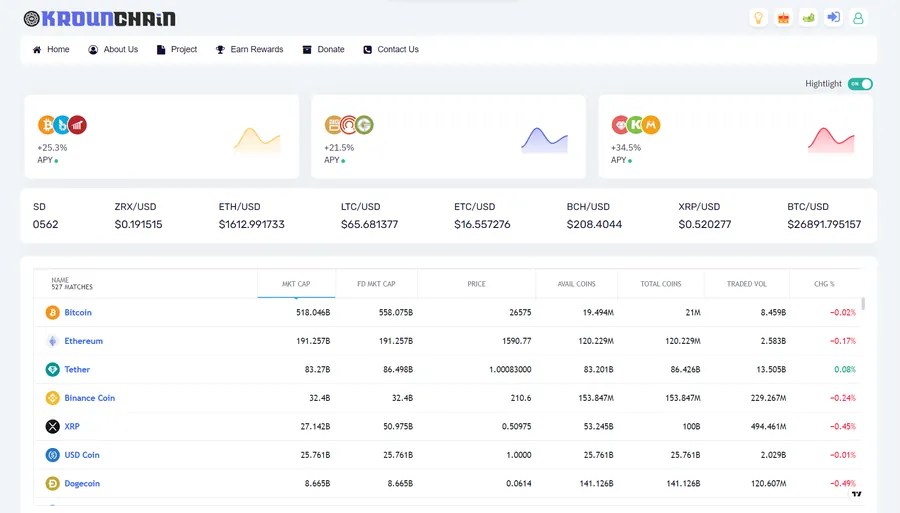Click the table's vertical scrollbar
The height and width of the screenshot is (513, 900).
click(x=863, y=304)
